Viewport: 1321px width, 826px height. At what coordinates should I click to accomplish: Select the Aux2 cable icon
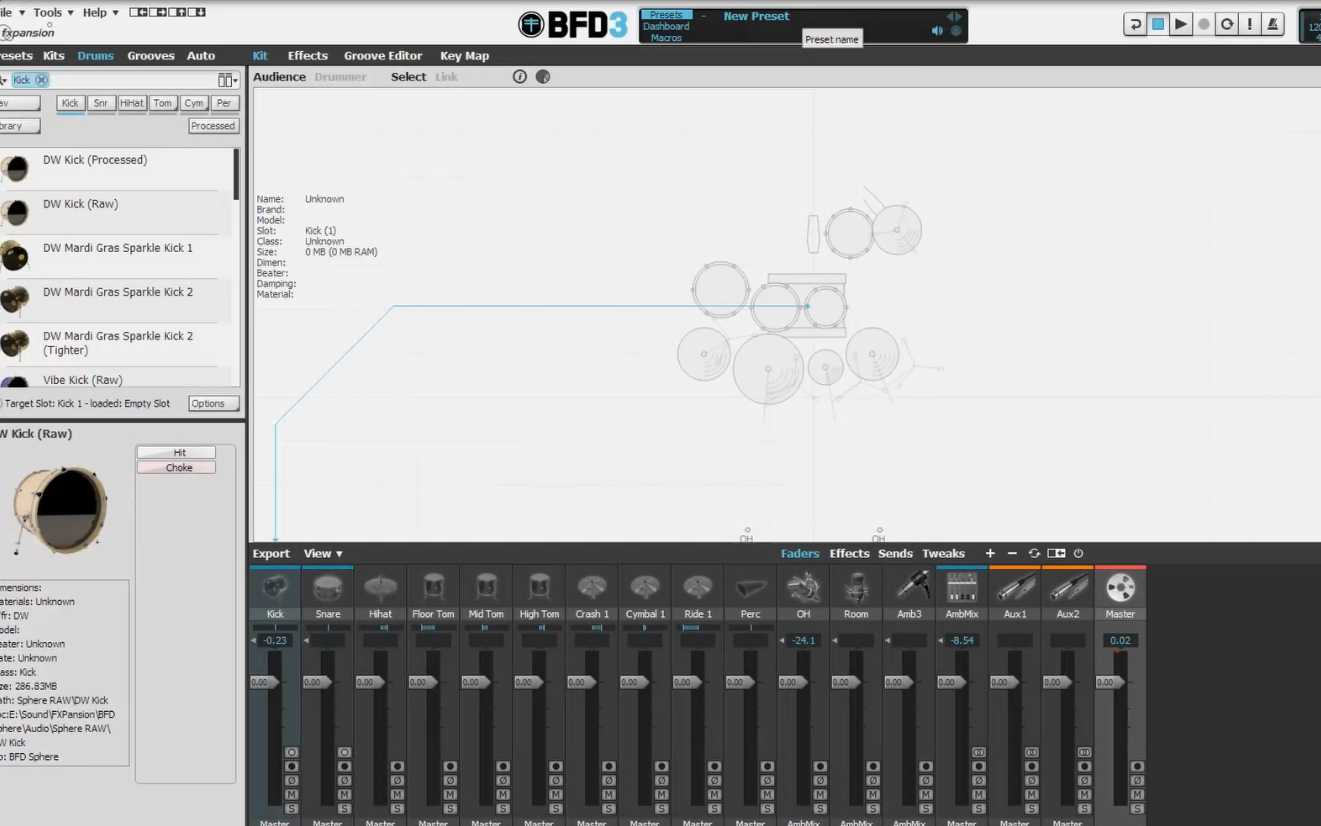pos(1068,588)
